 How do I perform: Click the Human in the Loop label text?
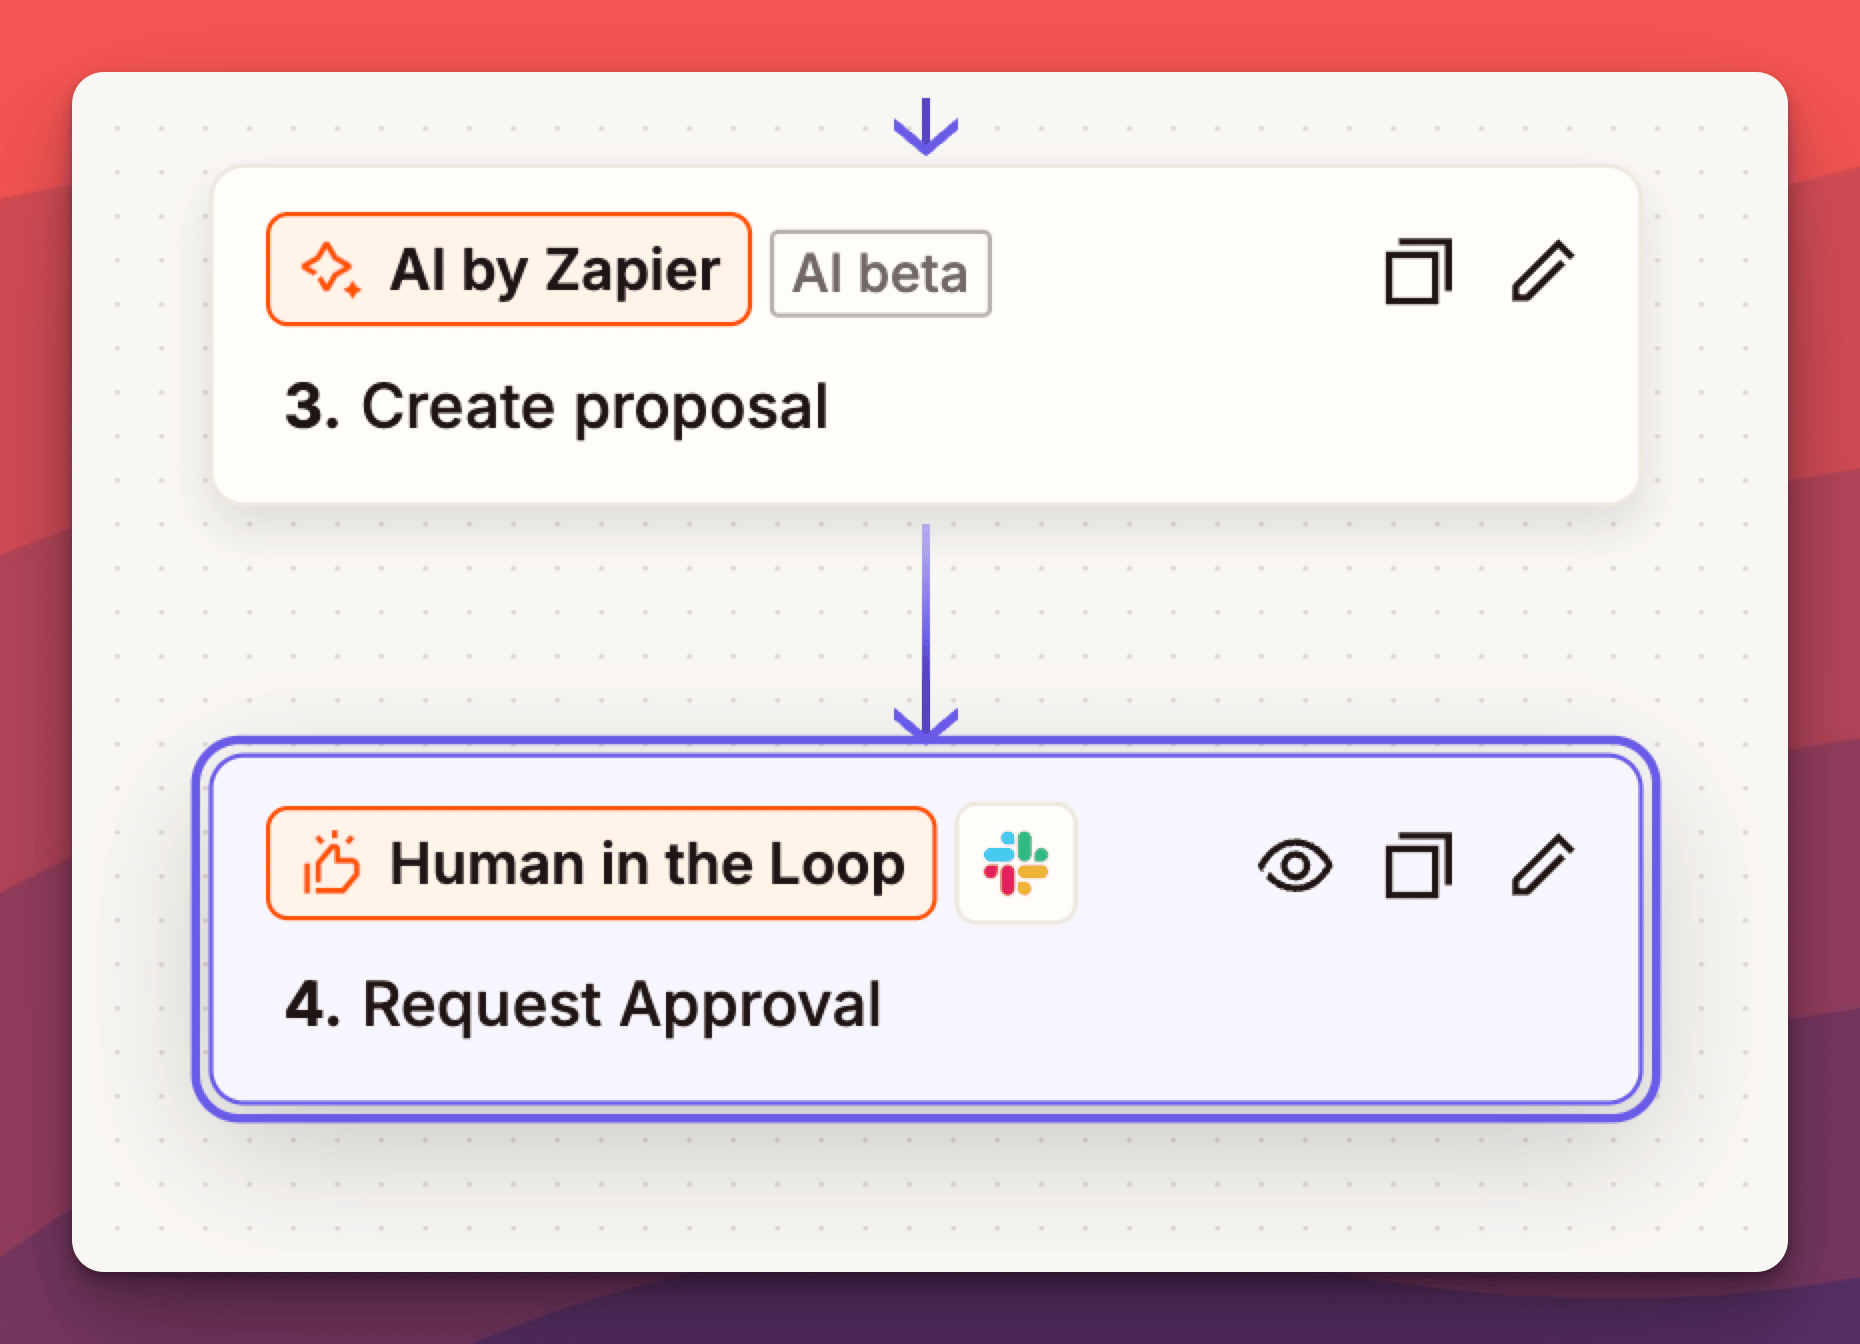[647, 864]
